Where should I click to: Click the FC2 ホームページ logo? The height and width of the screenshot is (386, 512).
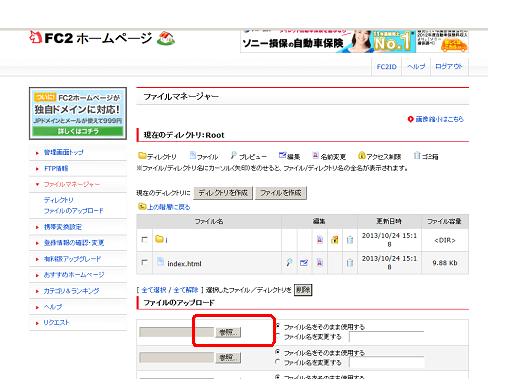pyautogui.click(x=91, y=38)
